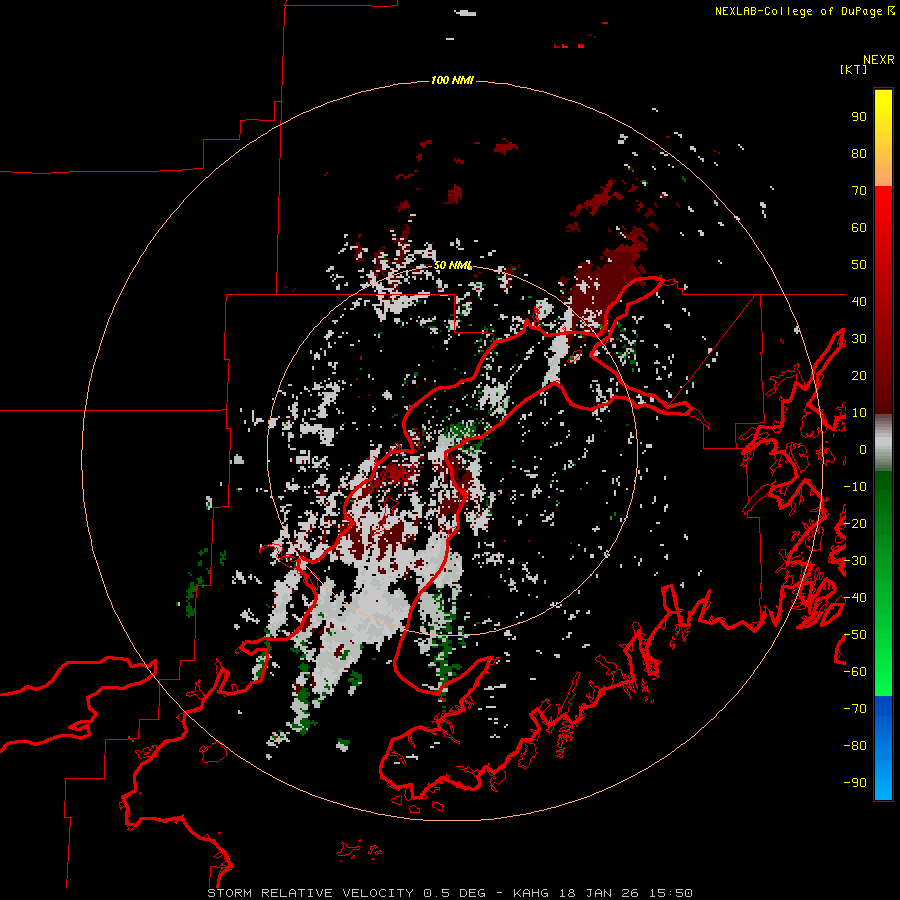Click the 50 NMI range ring label
The width and height of the screenshot is (900, 900).
452,265
